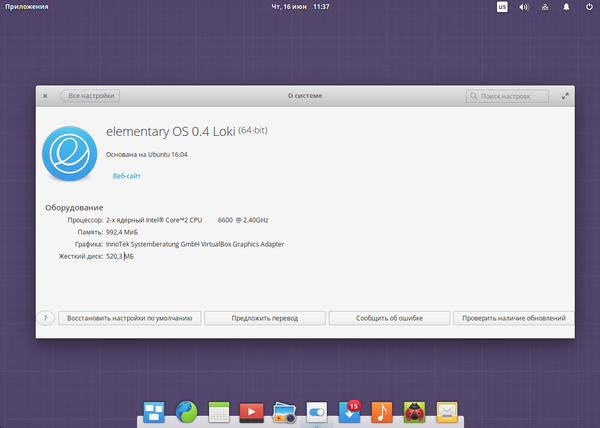Open AppCenter with 15 updates badge
The height and width of the screenshot is (428, 600).
point(349,411)
